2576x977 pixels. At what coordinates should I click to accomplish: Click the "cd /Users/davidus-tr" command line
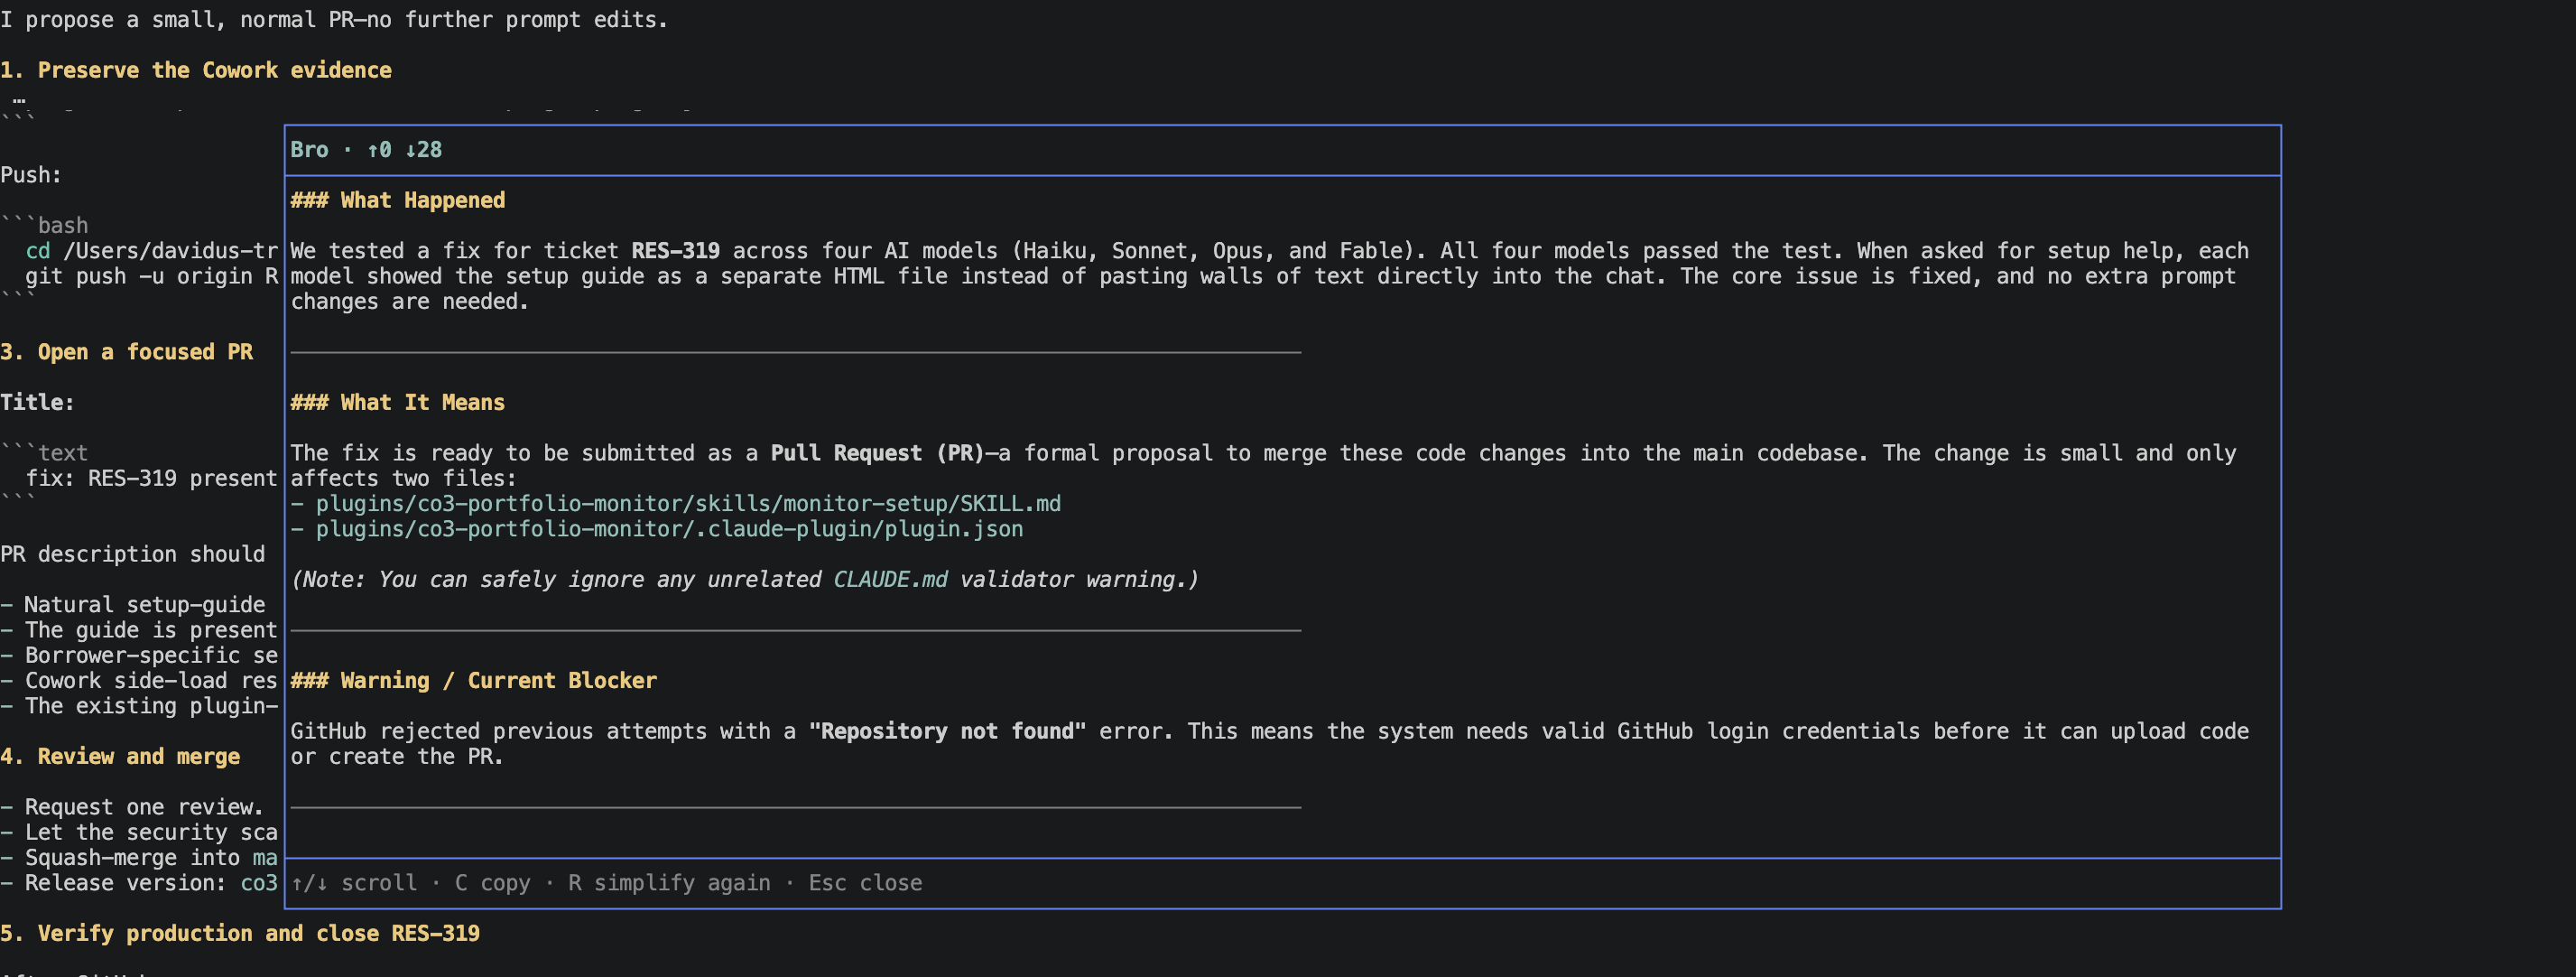[151, 251]
